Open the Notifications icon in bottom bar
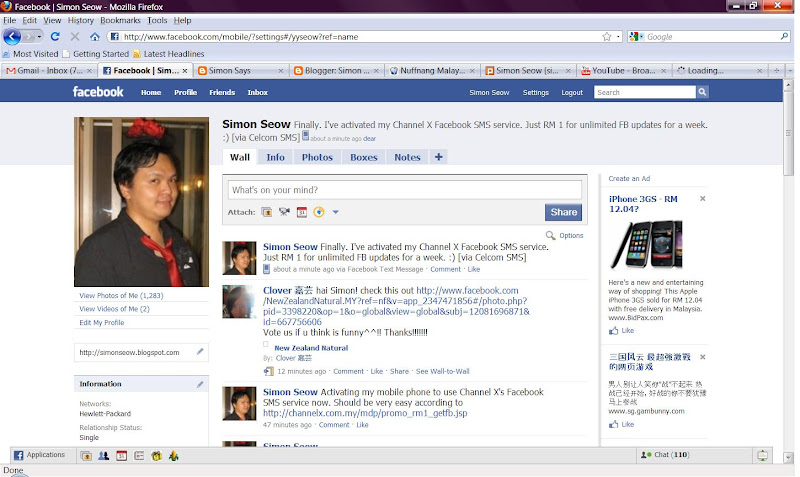The width and height of the screenshot is (800, 477). (x=763, y=455)
